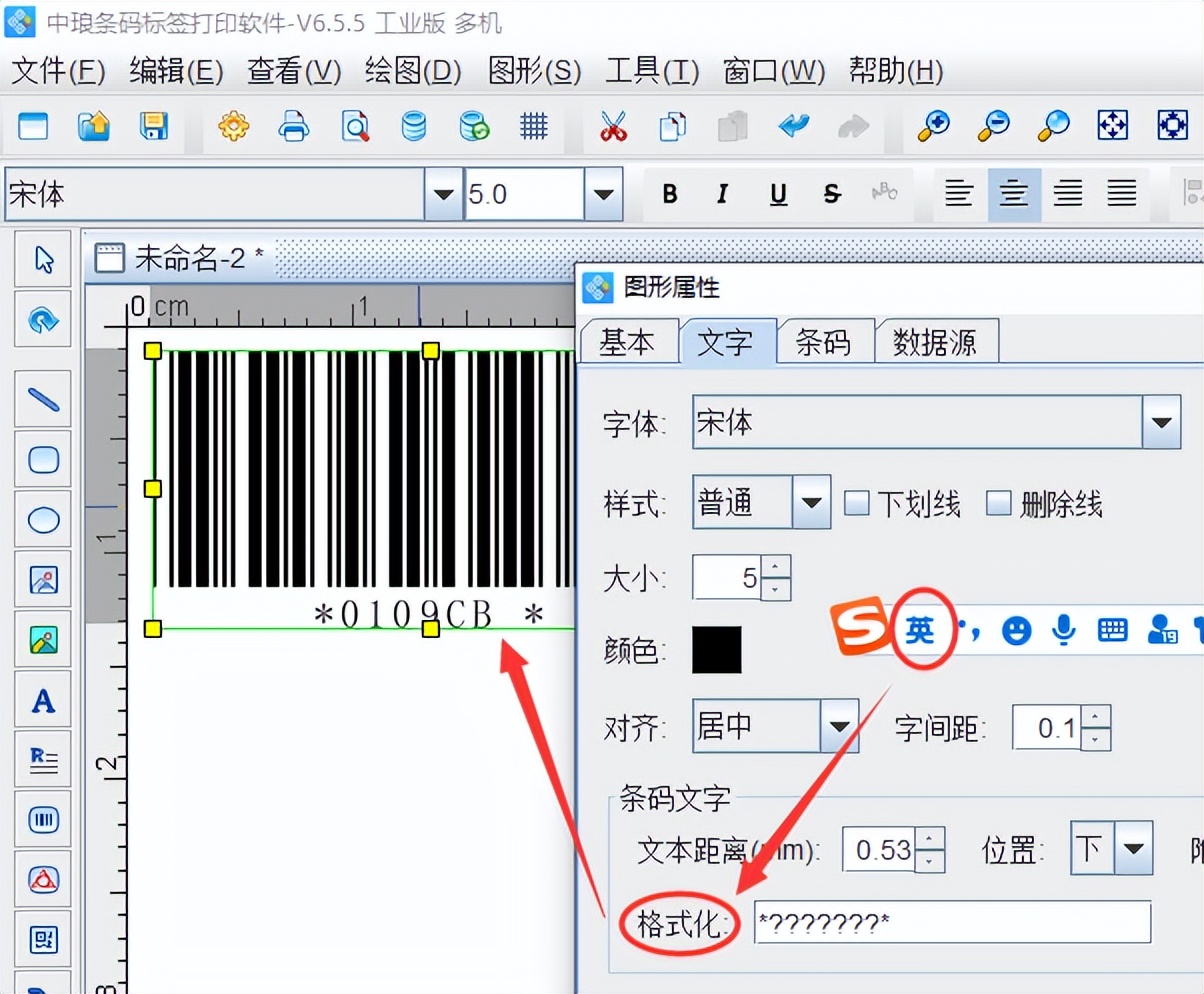Click the 颜色 black color swatch

tap(719, 649)
